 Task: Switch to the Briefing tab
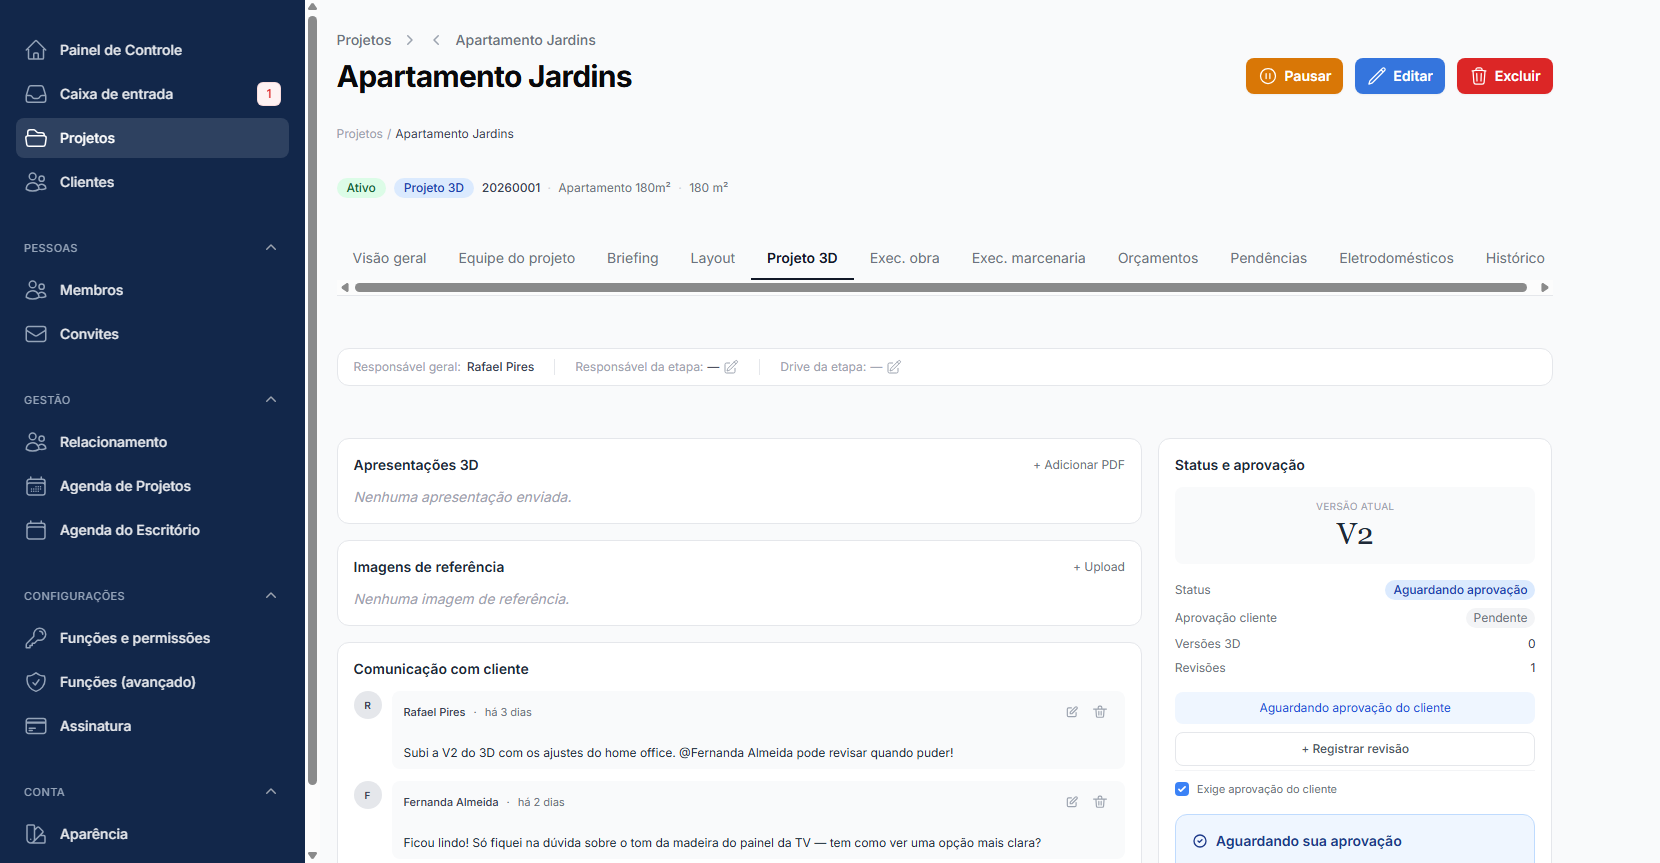point(633,258)
